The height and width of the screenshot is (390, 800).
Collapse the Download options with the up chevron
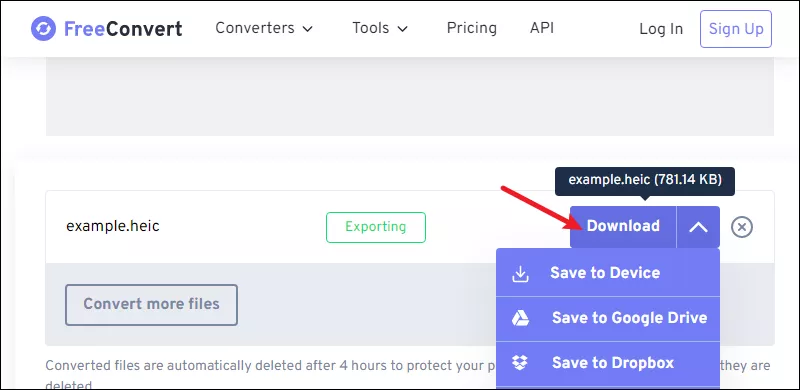(x=698, y=227)
